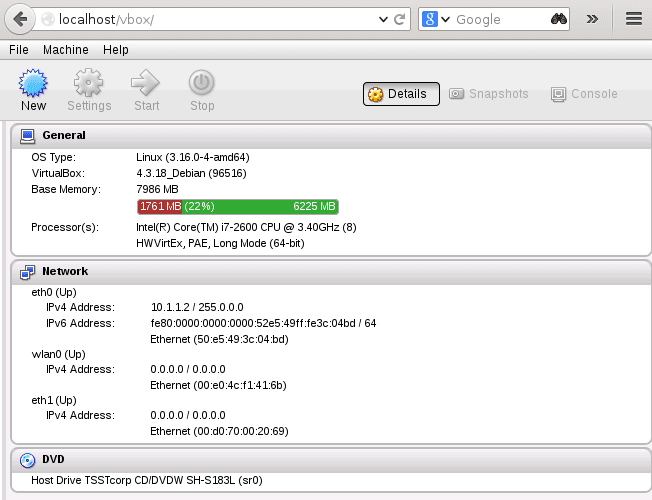Click the eth1 (Up) interface label

click(x=54, y=400)
